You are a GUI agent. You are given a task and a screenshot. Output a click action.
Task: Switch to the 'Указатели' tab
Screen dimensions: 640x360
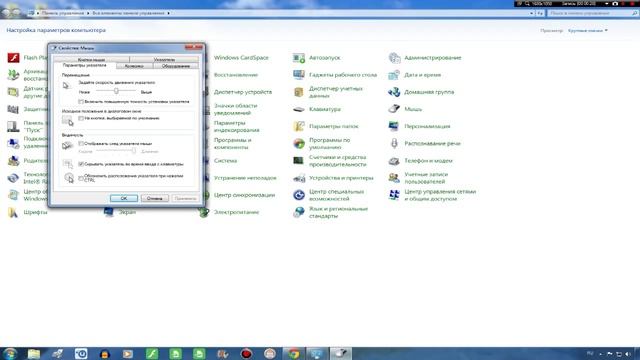point(164,60)
